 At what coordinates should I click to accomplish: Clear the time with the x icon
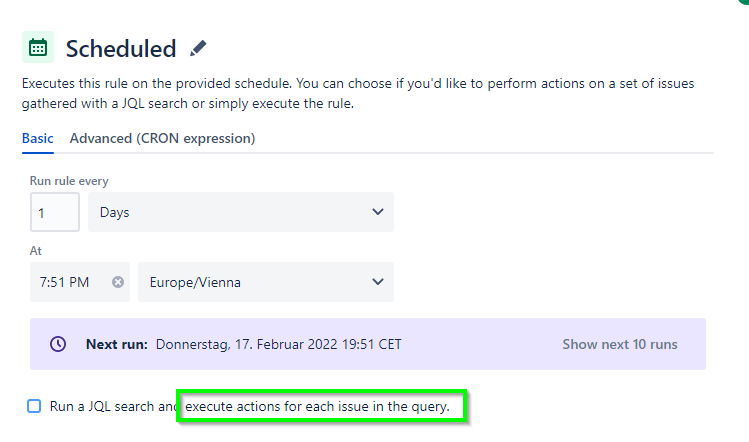(118, 282)
